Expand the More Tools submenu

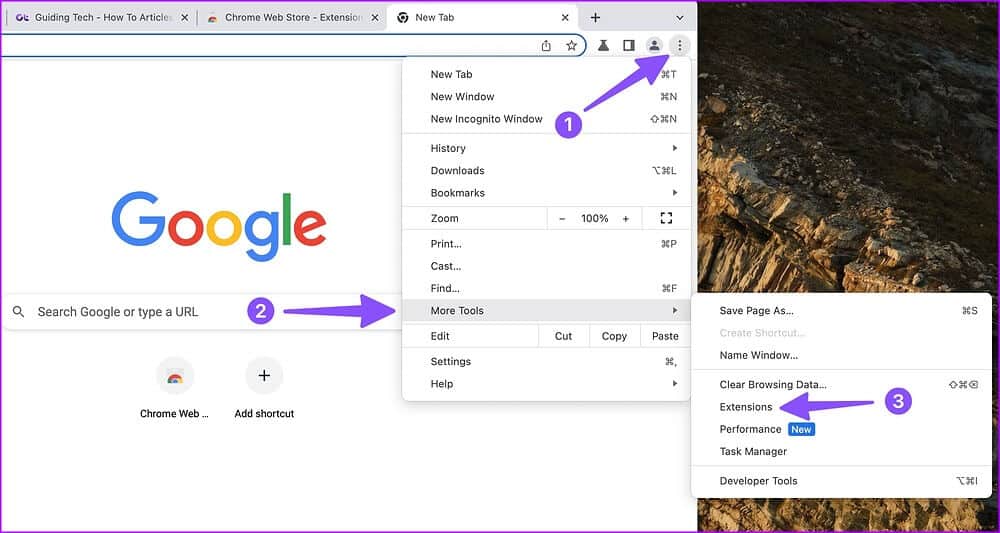(547, 310)
